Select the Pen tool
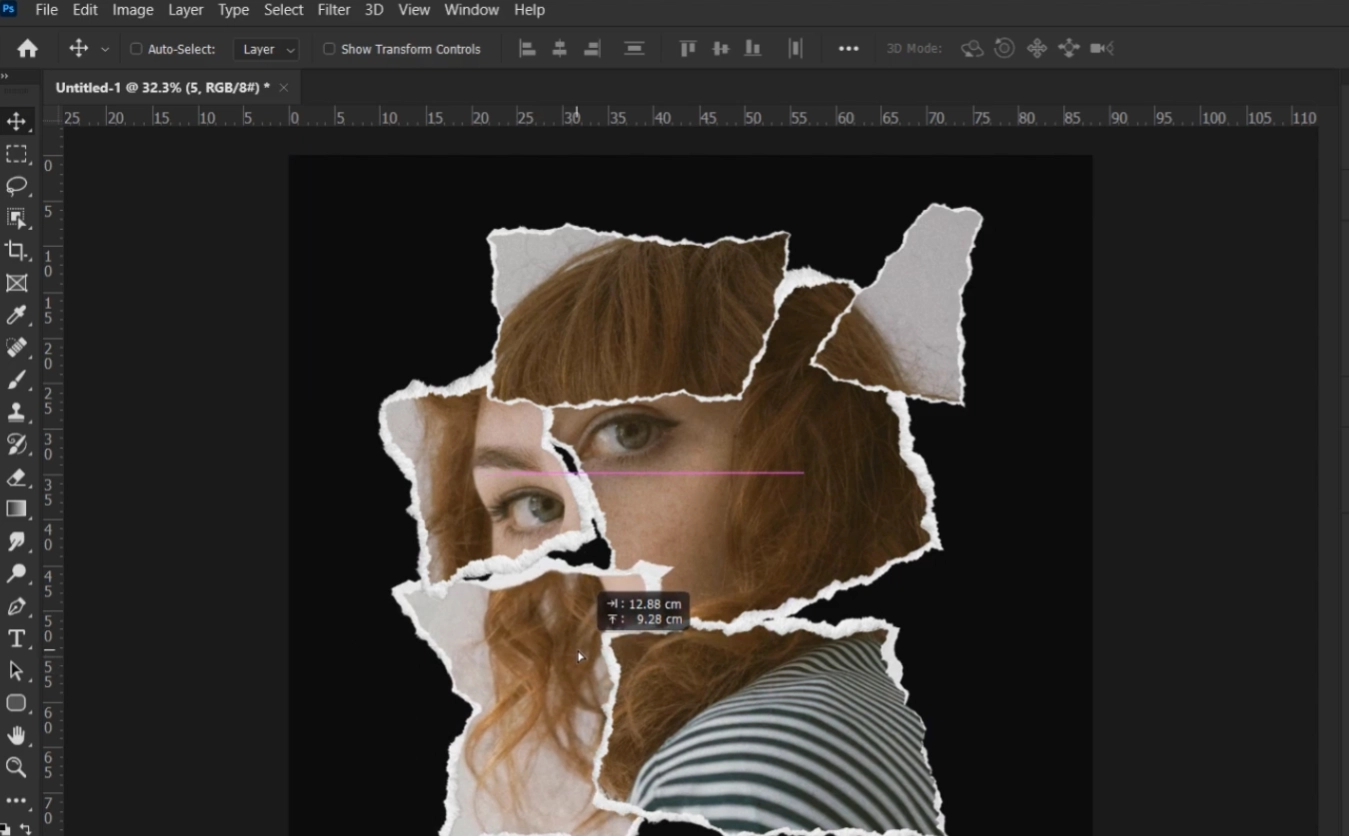This screenshot has height=836, width=1349. click(x=16, y=606)
